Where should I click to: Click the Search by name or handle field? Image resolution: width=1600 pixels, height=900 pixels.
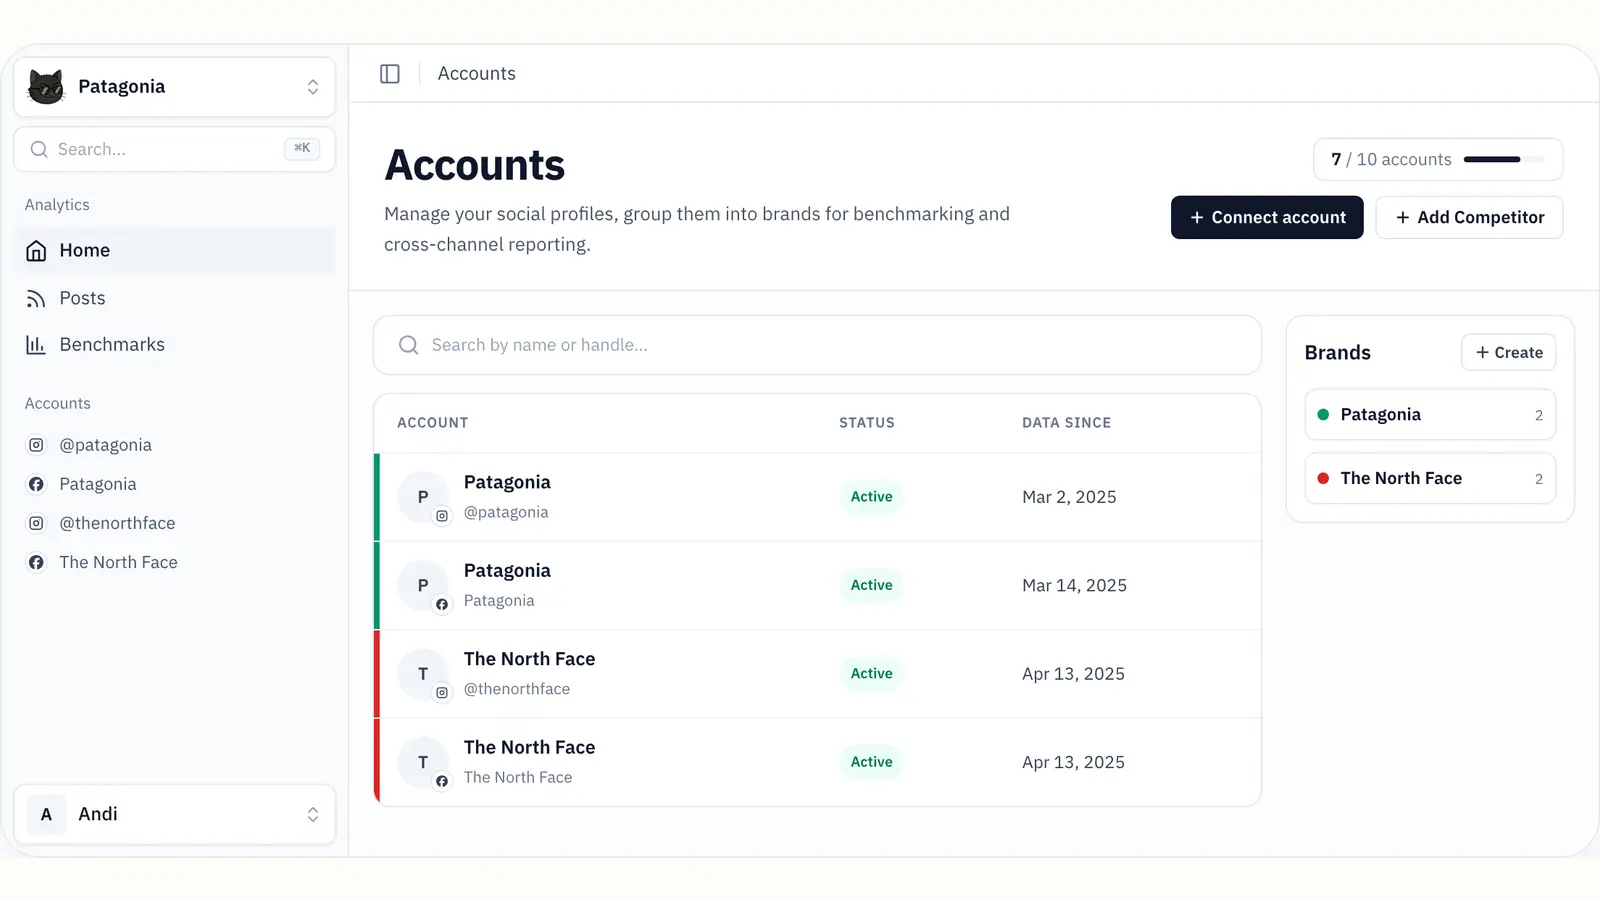point(816,346)
